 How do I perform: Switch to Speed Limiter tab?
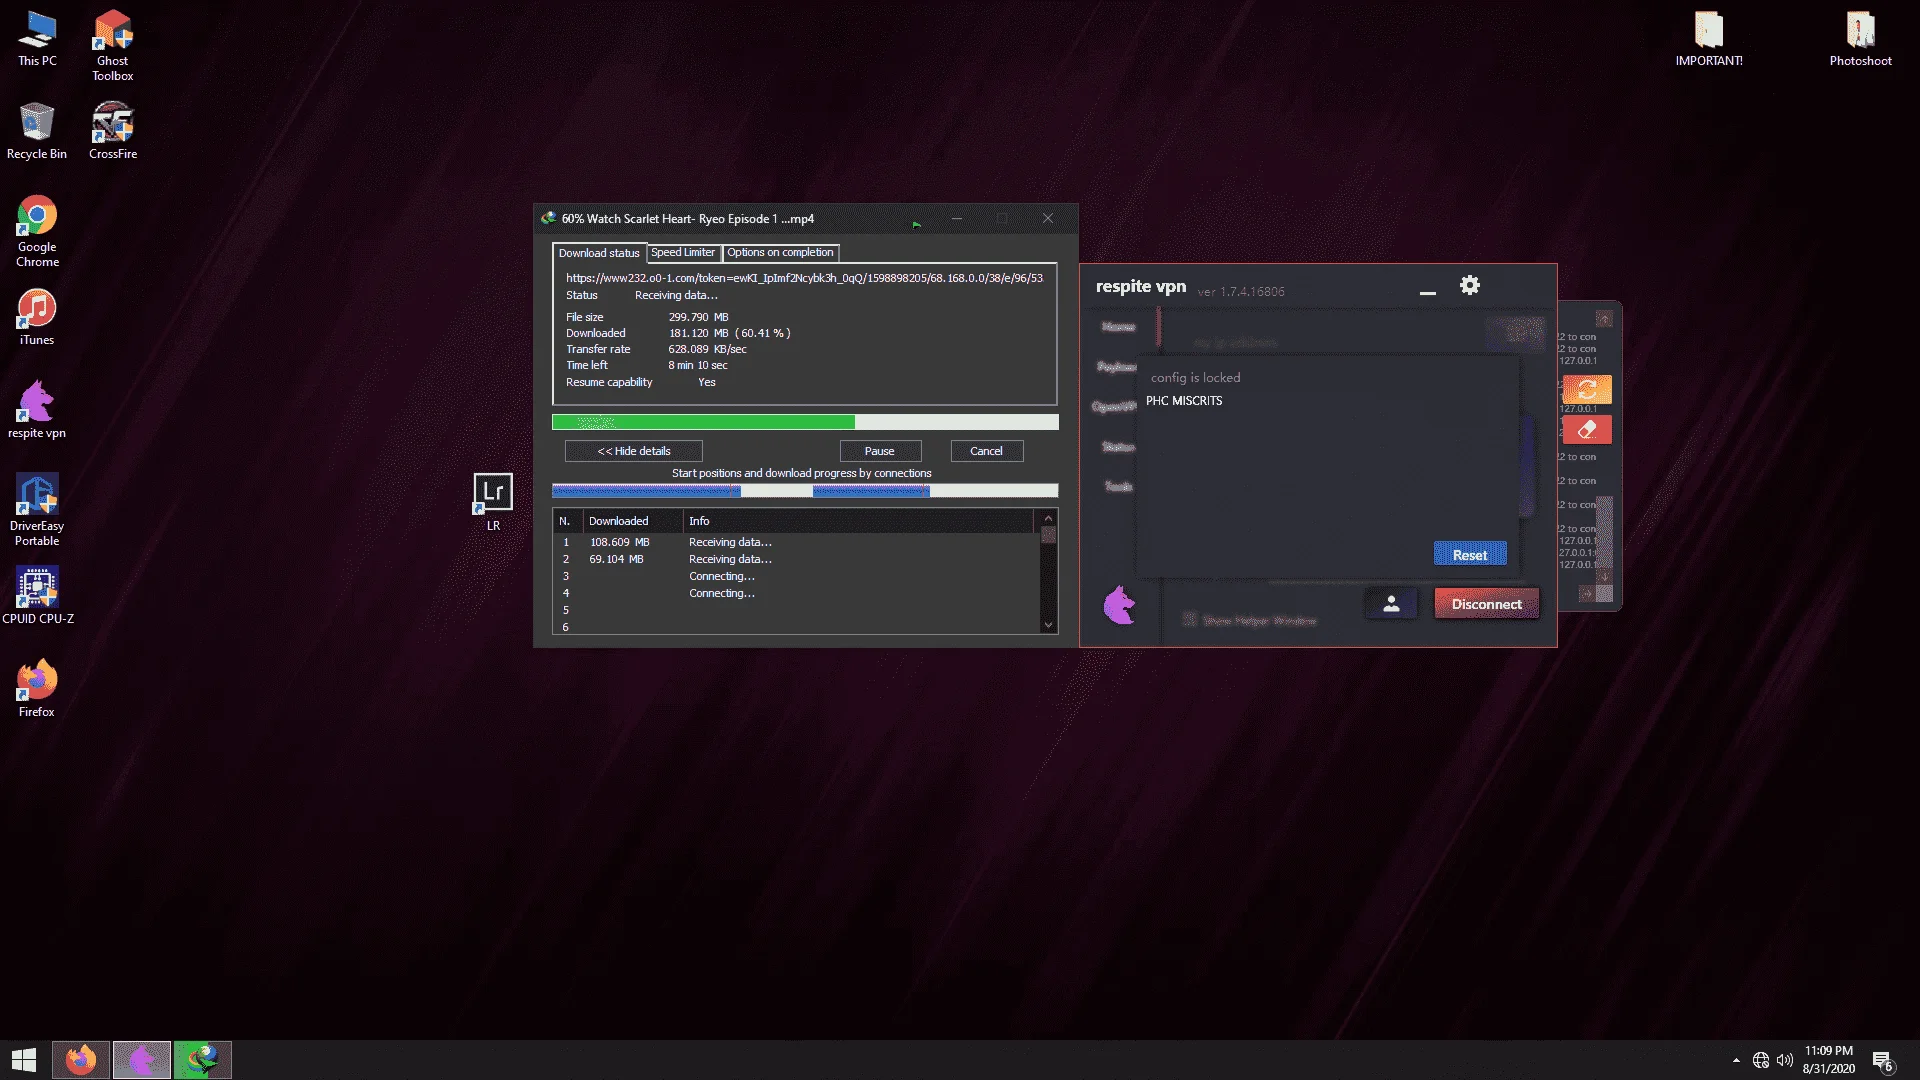[683, 253]
